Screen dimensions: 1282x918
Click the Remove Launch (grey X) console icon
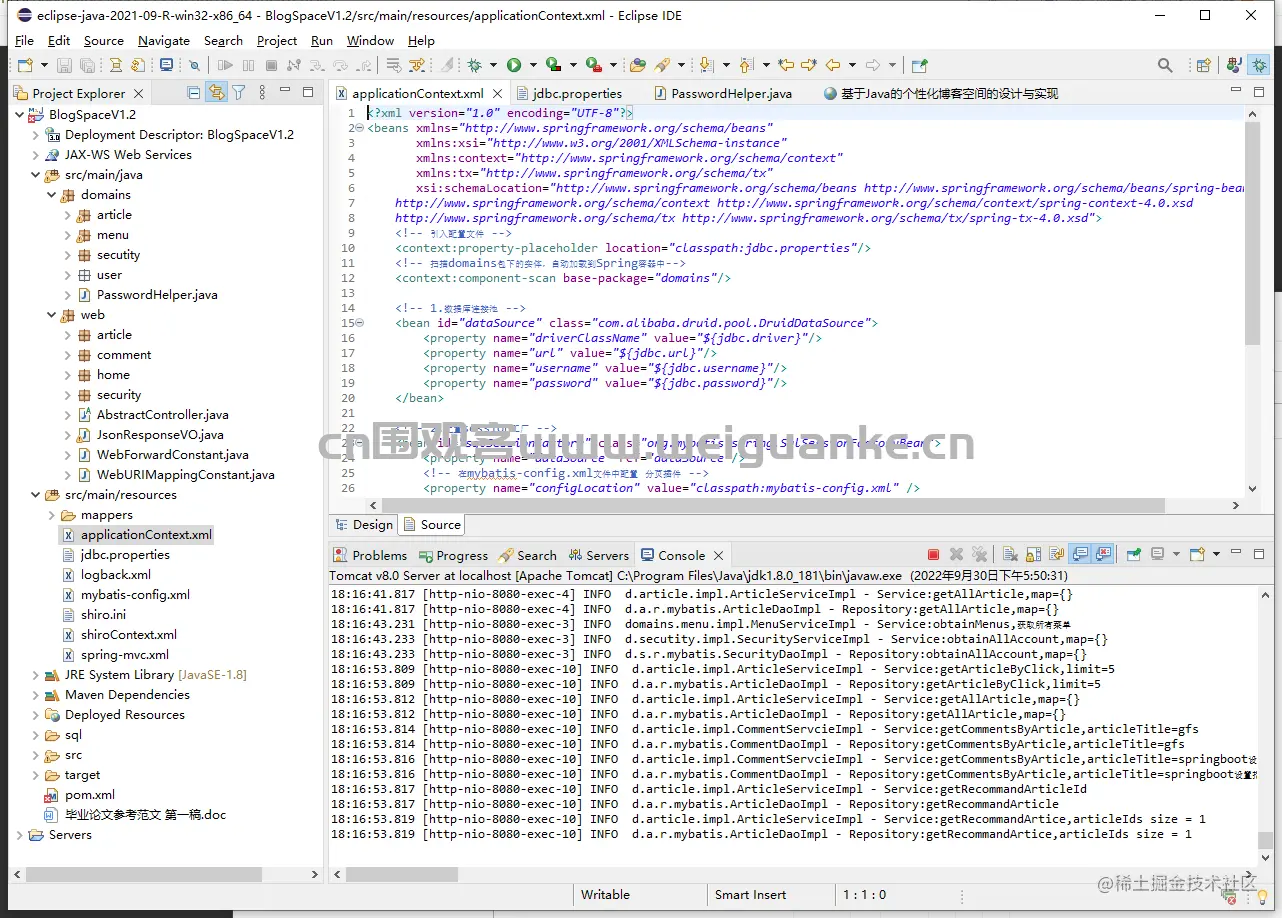[956, 555]
